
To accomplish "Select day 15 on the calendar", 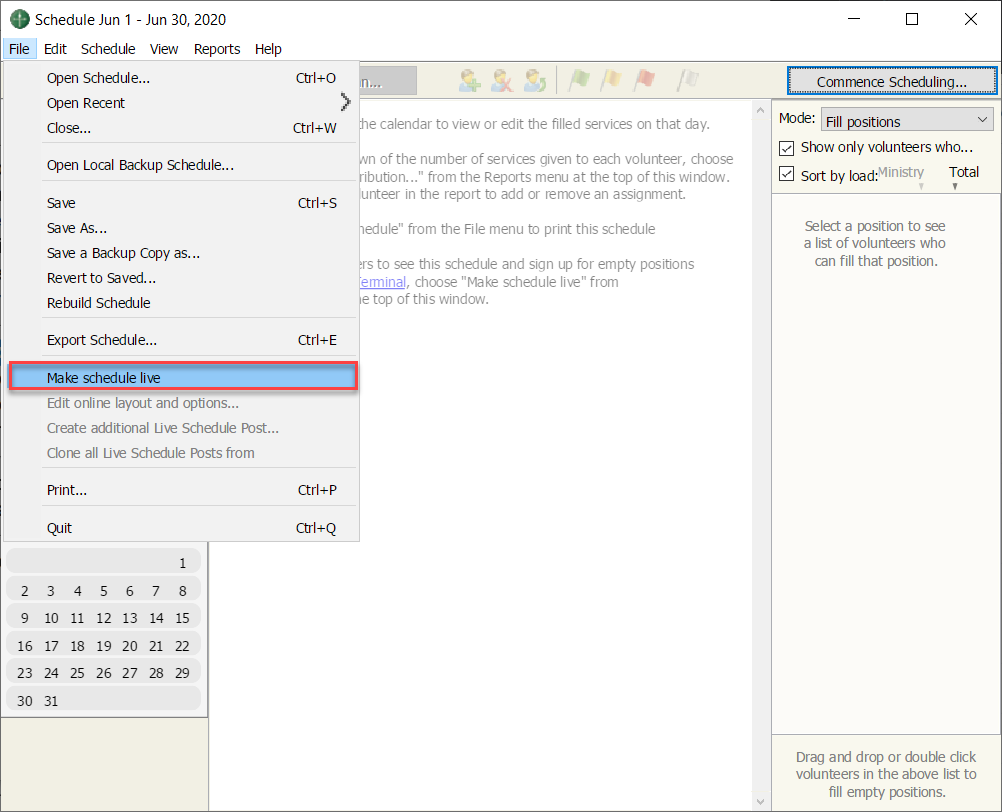I will [183, 617].
